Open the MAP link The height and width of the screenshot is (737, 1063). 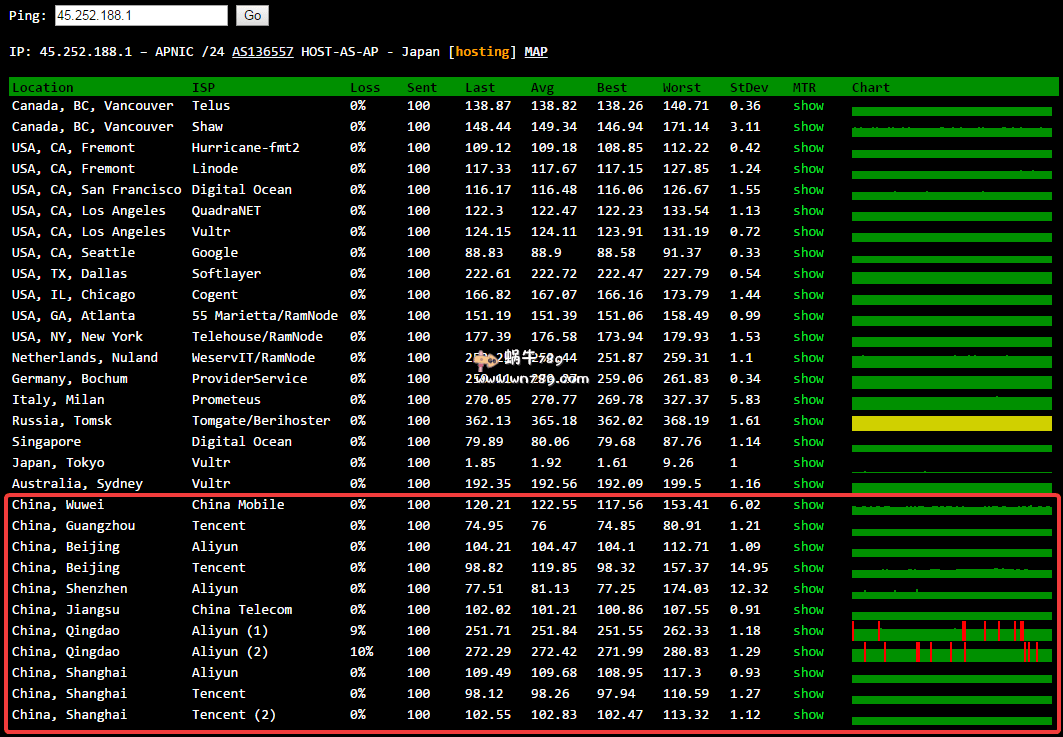tap(535, 52)
